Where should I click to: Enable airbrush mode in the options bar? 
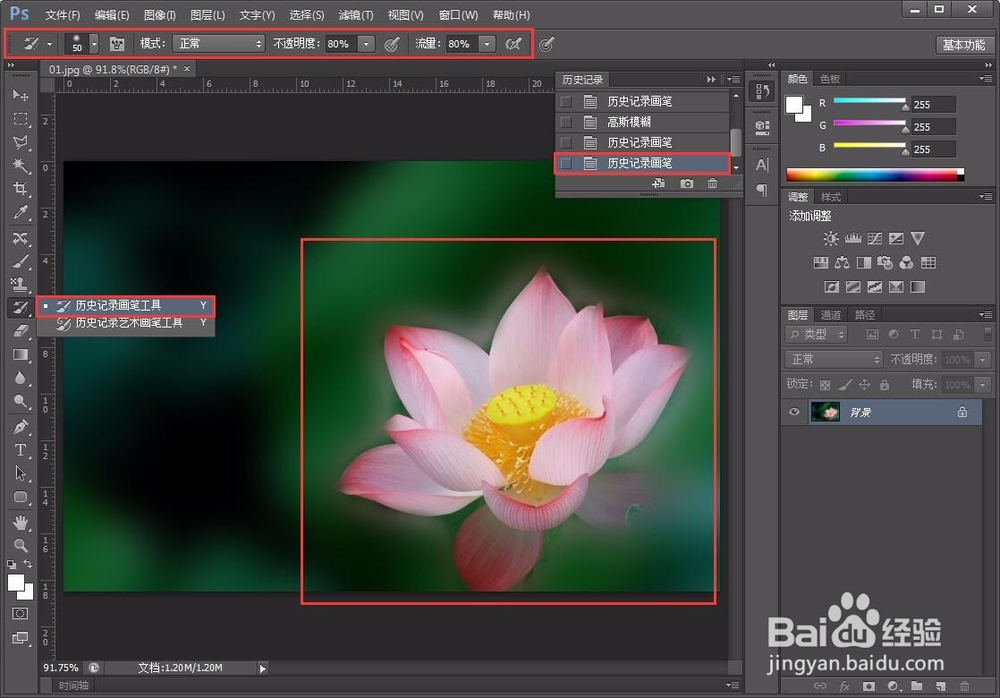coord(514,43)
